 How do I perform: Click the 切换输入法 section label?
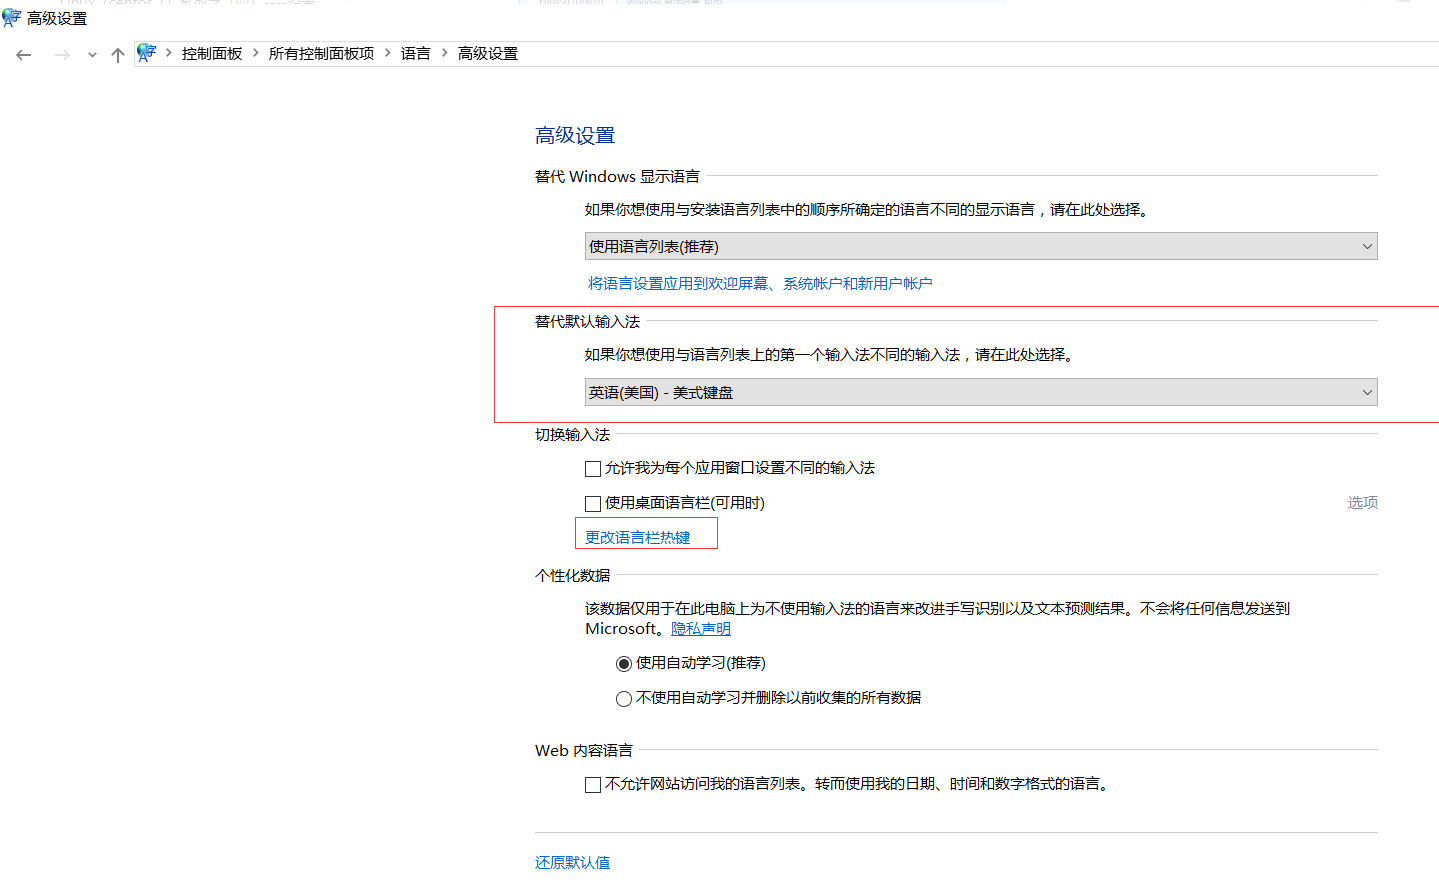pyautogui.click(x=572, y=435)
